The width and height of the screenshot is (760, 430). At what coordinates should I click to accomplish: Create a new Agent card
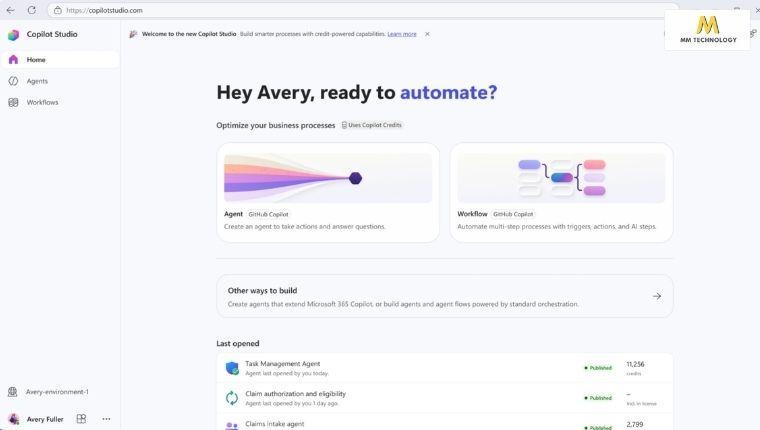pyautogui.click(x=328, y=192)
